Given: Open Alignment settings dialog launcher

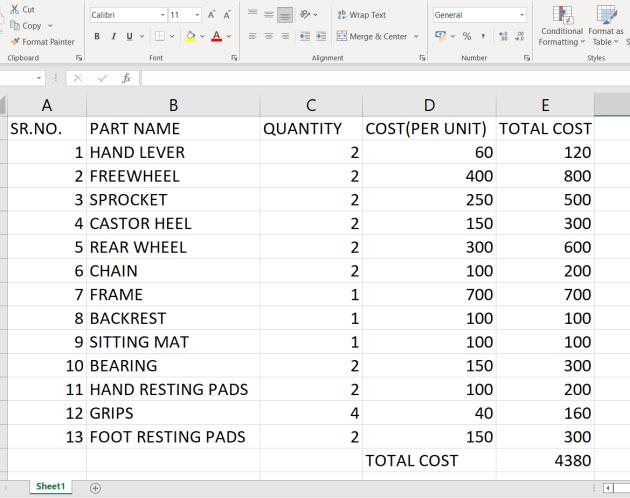Looking at the screenshot, I should pos(422,58).
